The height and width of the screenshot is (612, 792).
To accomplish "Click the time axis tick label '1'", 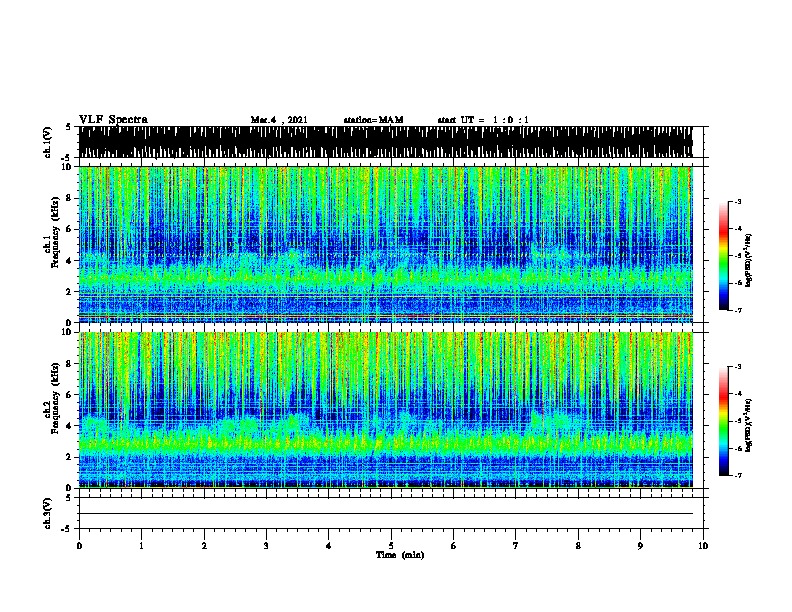I will [141, 546].
